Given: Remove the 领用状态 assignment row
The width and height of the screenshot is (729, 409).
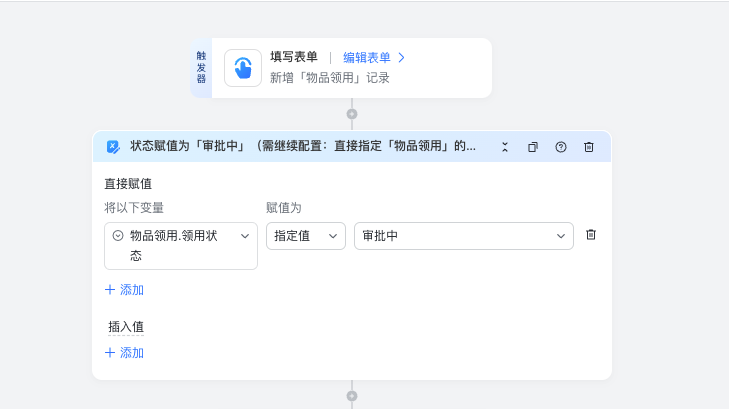Looking at the screenshot, I should tap(591, 235).
